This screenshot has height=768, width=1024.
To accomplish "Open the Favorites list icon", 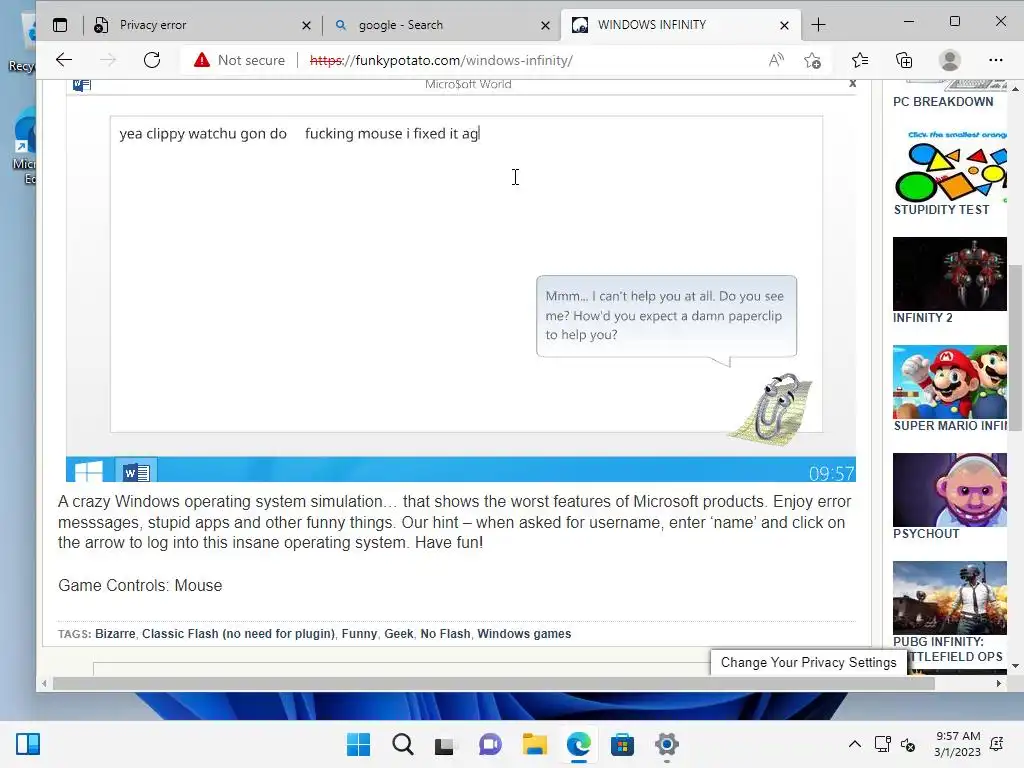I will tap(860, 60).
